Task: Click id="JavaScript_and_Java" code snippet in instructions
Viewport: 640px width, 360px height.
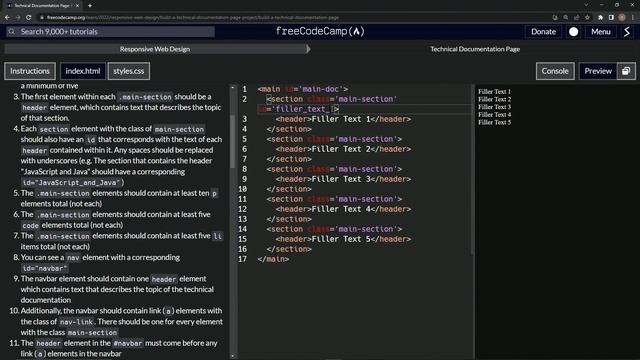Action: pyautogui.click(x=72, y=182)
